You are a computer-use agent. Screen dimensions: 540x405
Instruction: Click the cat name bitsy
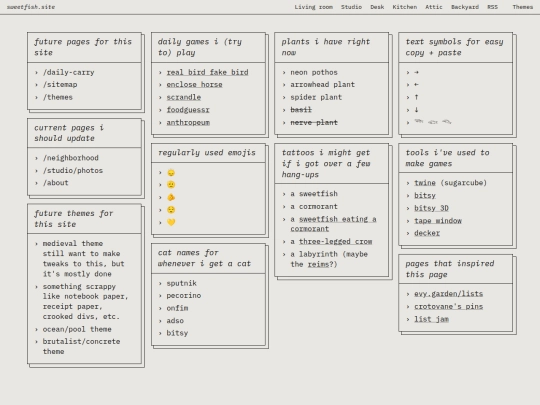(x=177, y=333)
